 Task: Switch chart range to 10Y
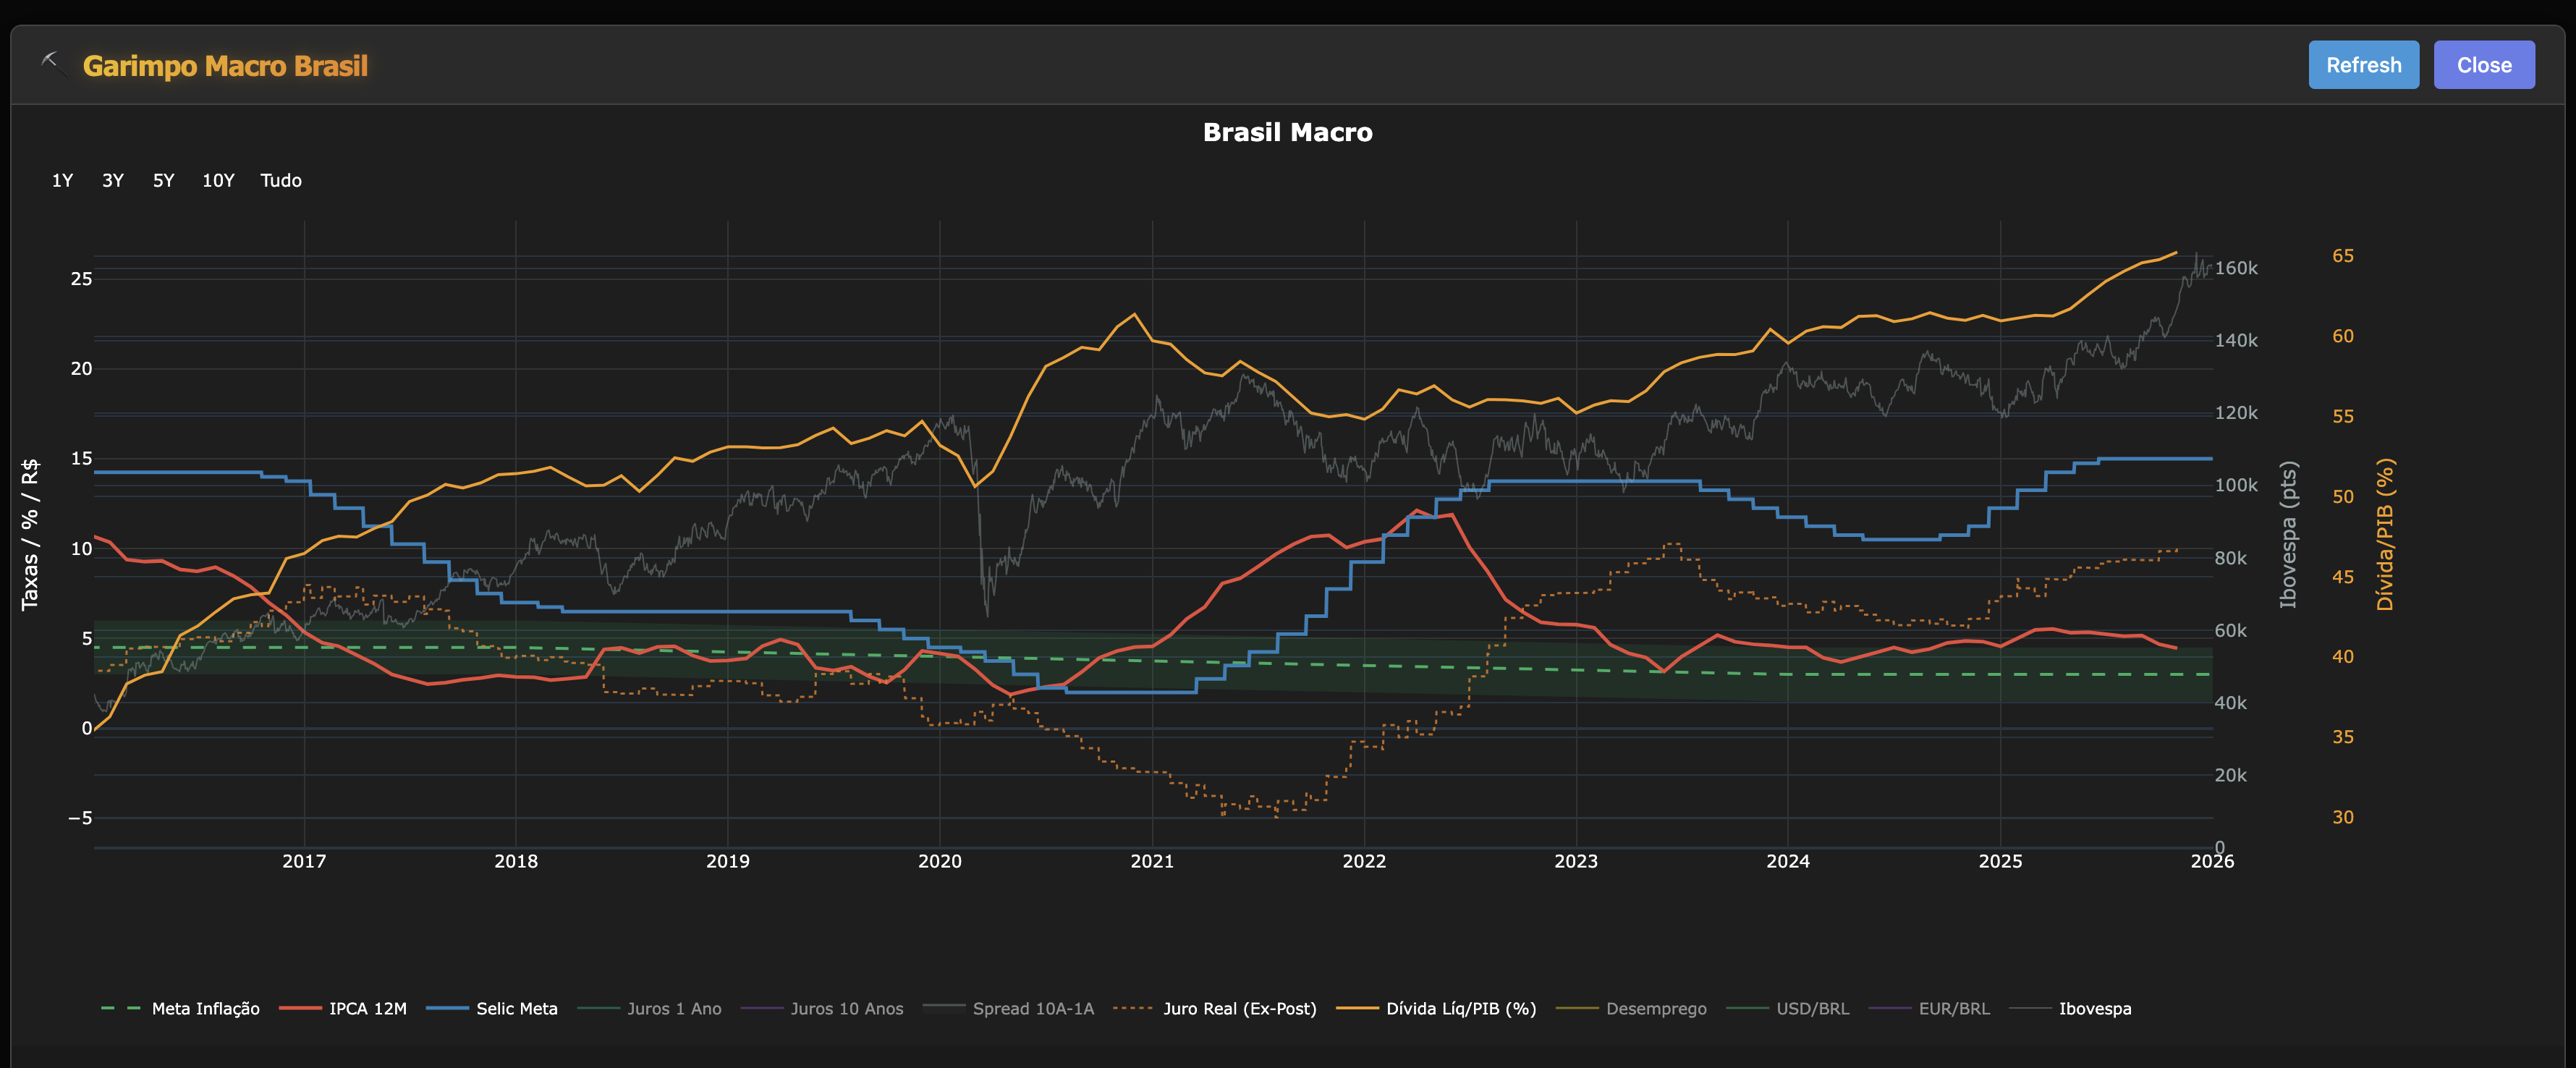pyautogui.click(x=218, y=181)
